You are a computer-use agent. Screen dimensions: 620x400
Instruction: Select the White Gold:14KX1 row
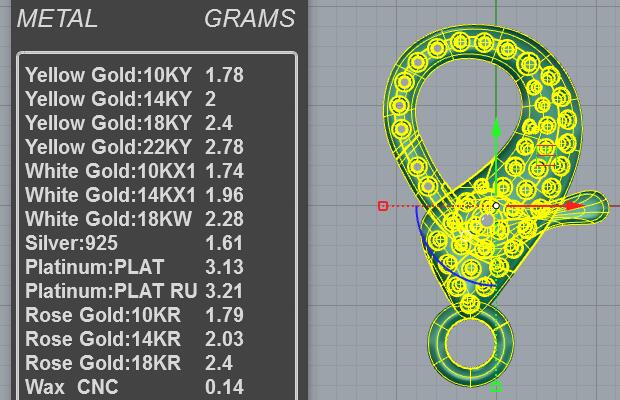tap(134, 195)
